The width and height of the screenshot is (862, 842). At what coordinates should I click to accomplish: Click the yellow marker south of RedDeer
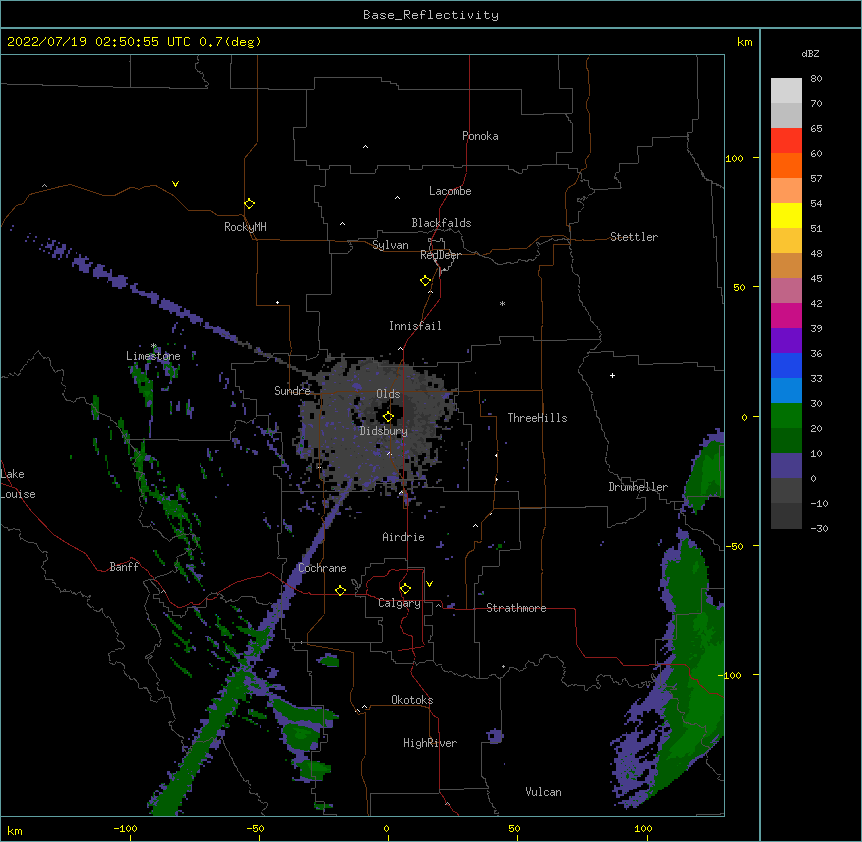426,281
